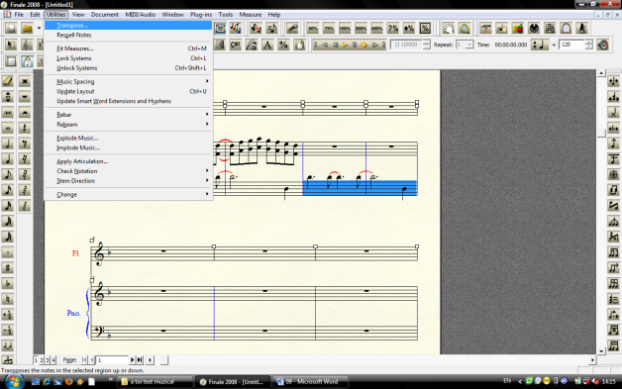Image resolution: width=622 pixels, height=389 pixels.
Task: Select the flat accidental tool
Action: point(8,284)
